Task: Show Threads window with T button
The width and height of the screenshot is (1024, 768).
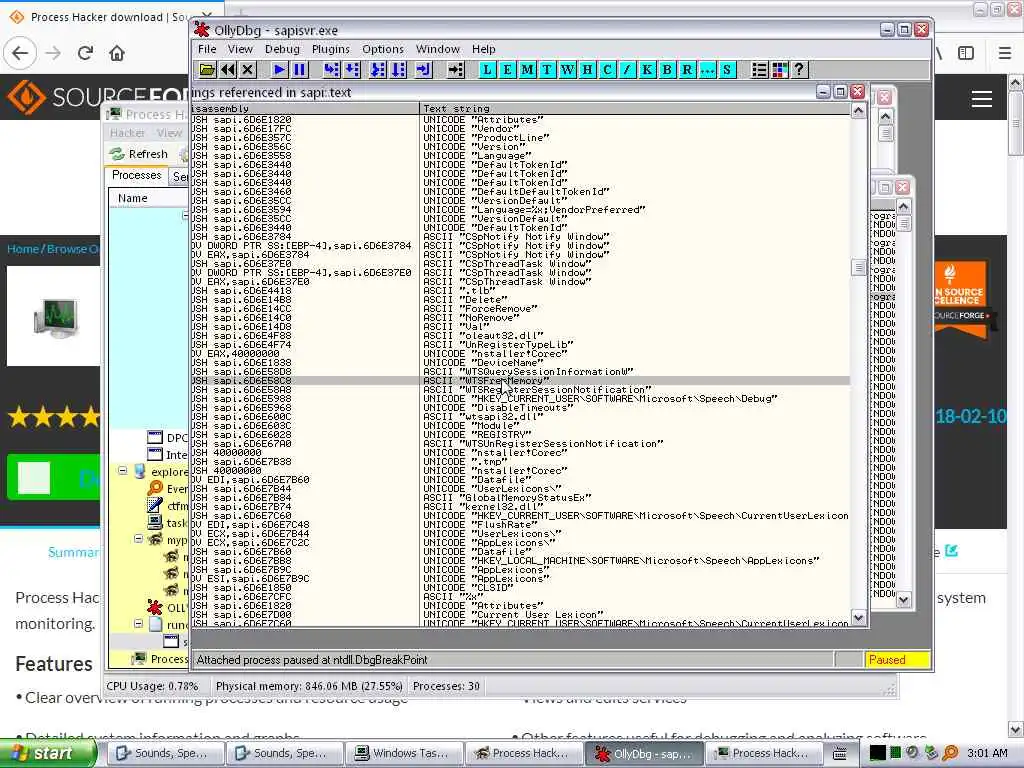Action: coord(547,70)
